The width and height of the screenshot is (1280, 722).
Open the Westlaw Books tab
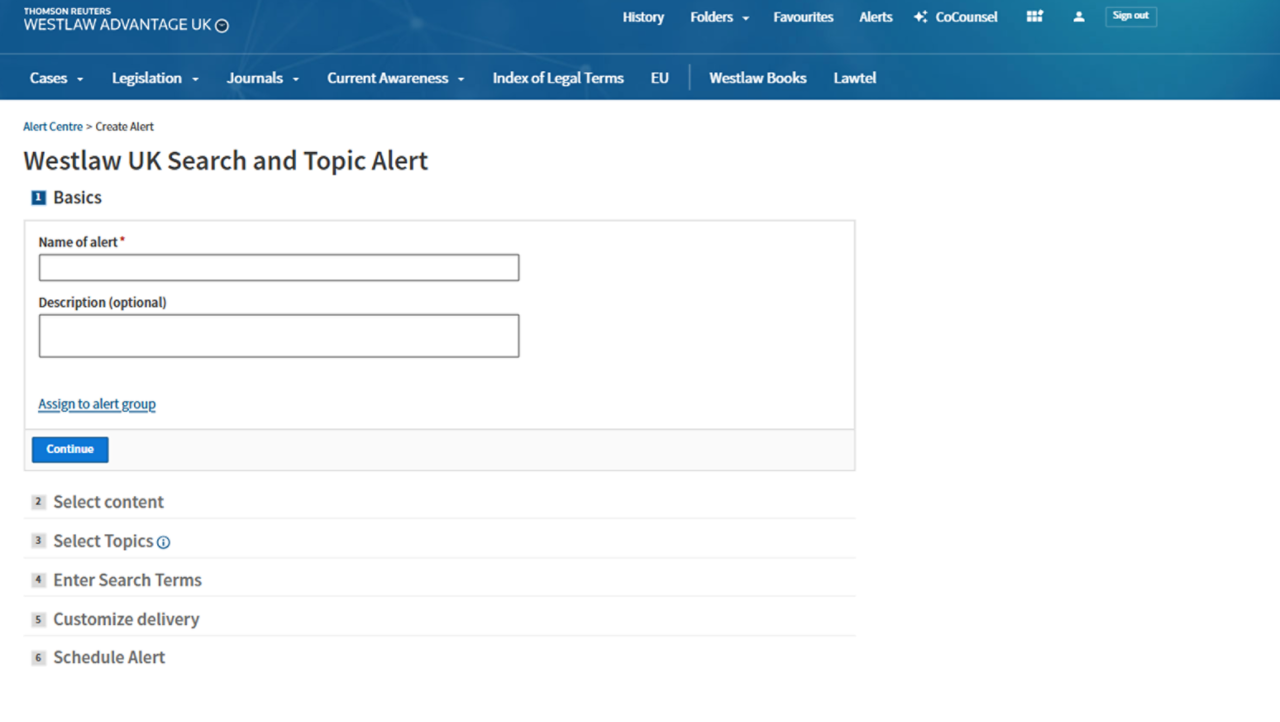(757, 78)
